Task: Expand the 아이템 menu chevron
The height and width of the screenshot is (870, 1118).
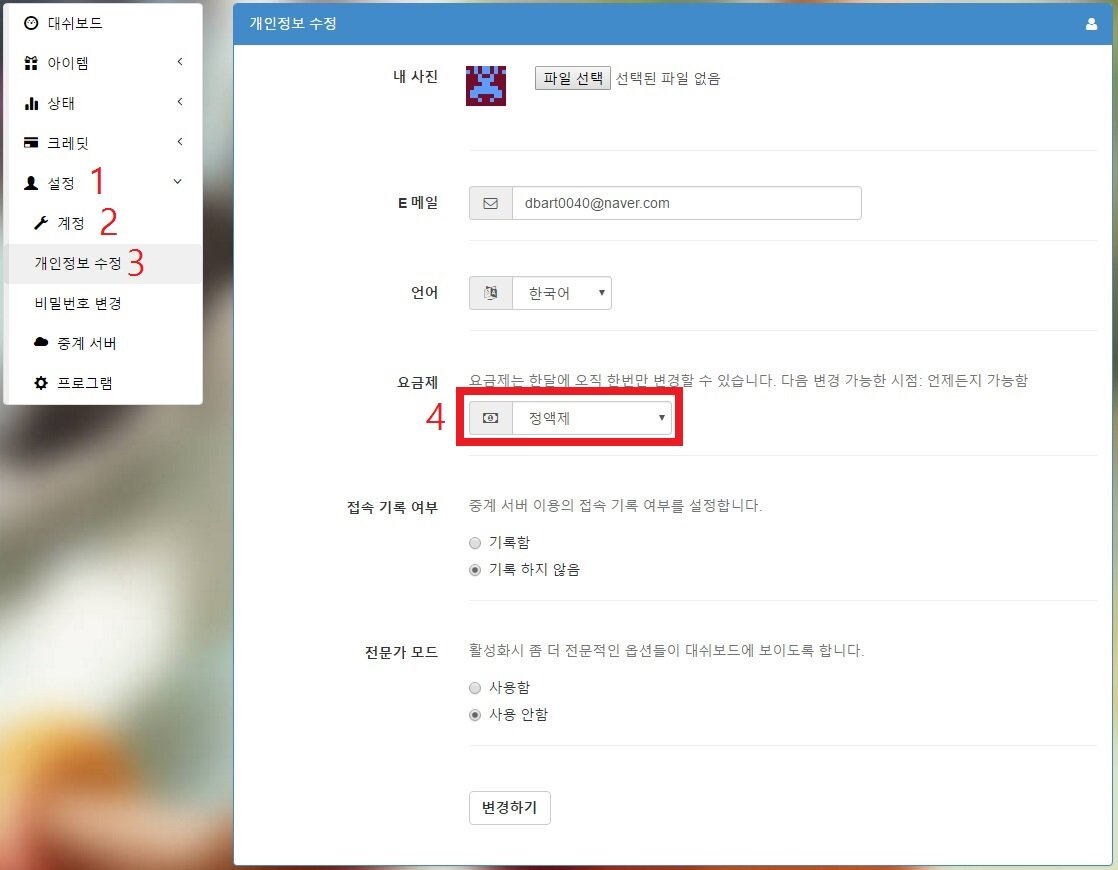Action: (x=180, y=62)
